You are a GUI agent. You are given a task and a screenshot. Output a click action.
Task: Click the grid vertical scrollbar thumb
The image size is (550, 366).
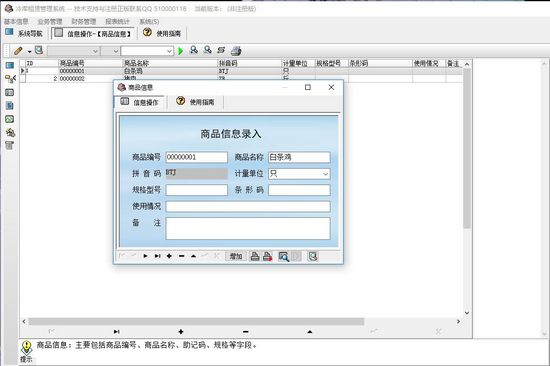[x=467, y=148]
